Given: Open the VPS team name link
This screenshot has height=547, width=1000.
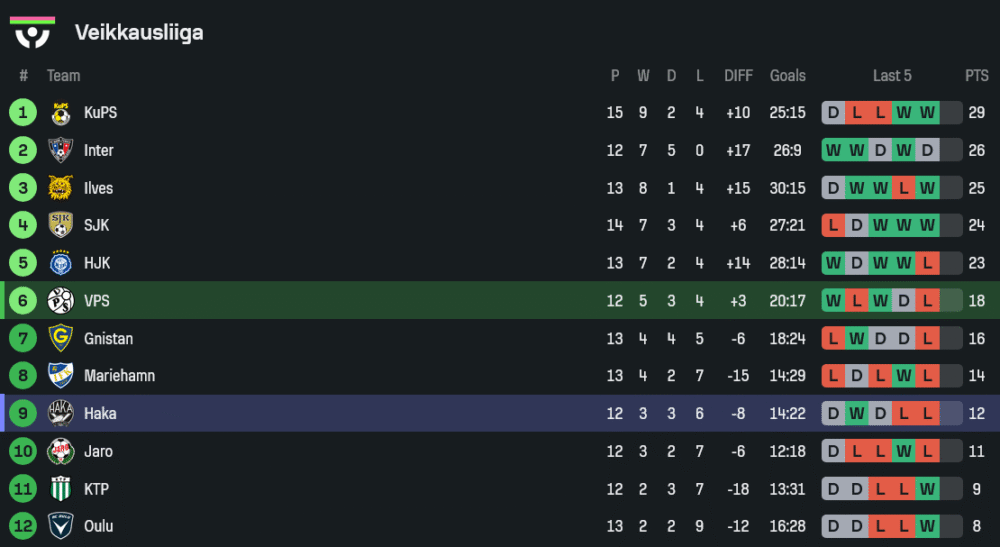Looking at the screenshot, I should 97,301.
